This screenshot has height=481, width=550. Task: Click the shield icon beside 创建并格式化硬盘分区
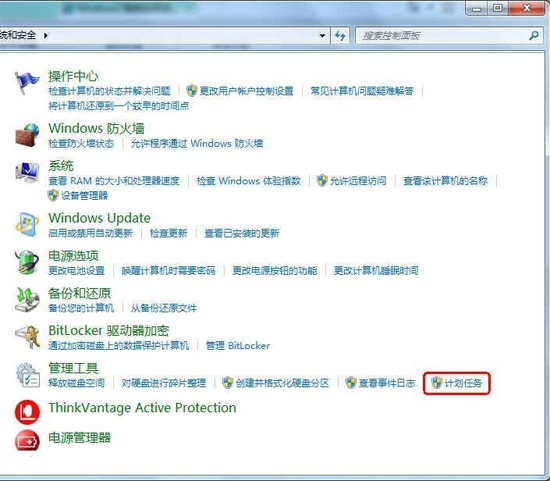point(228,382)
